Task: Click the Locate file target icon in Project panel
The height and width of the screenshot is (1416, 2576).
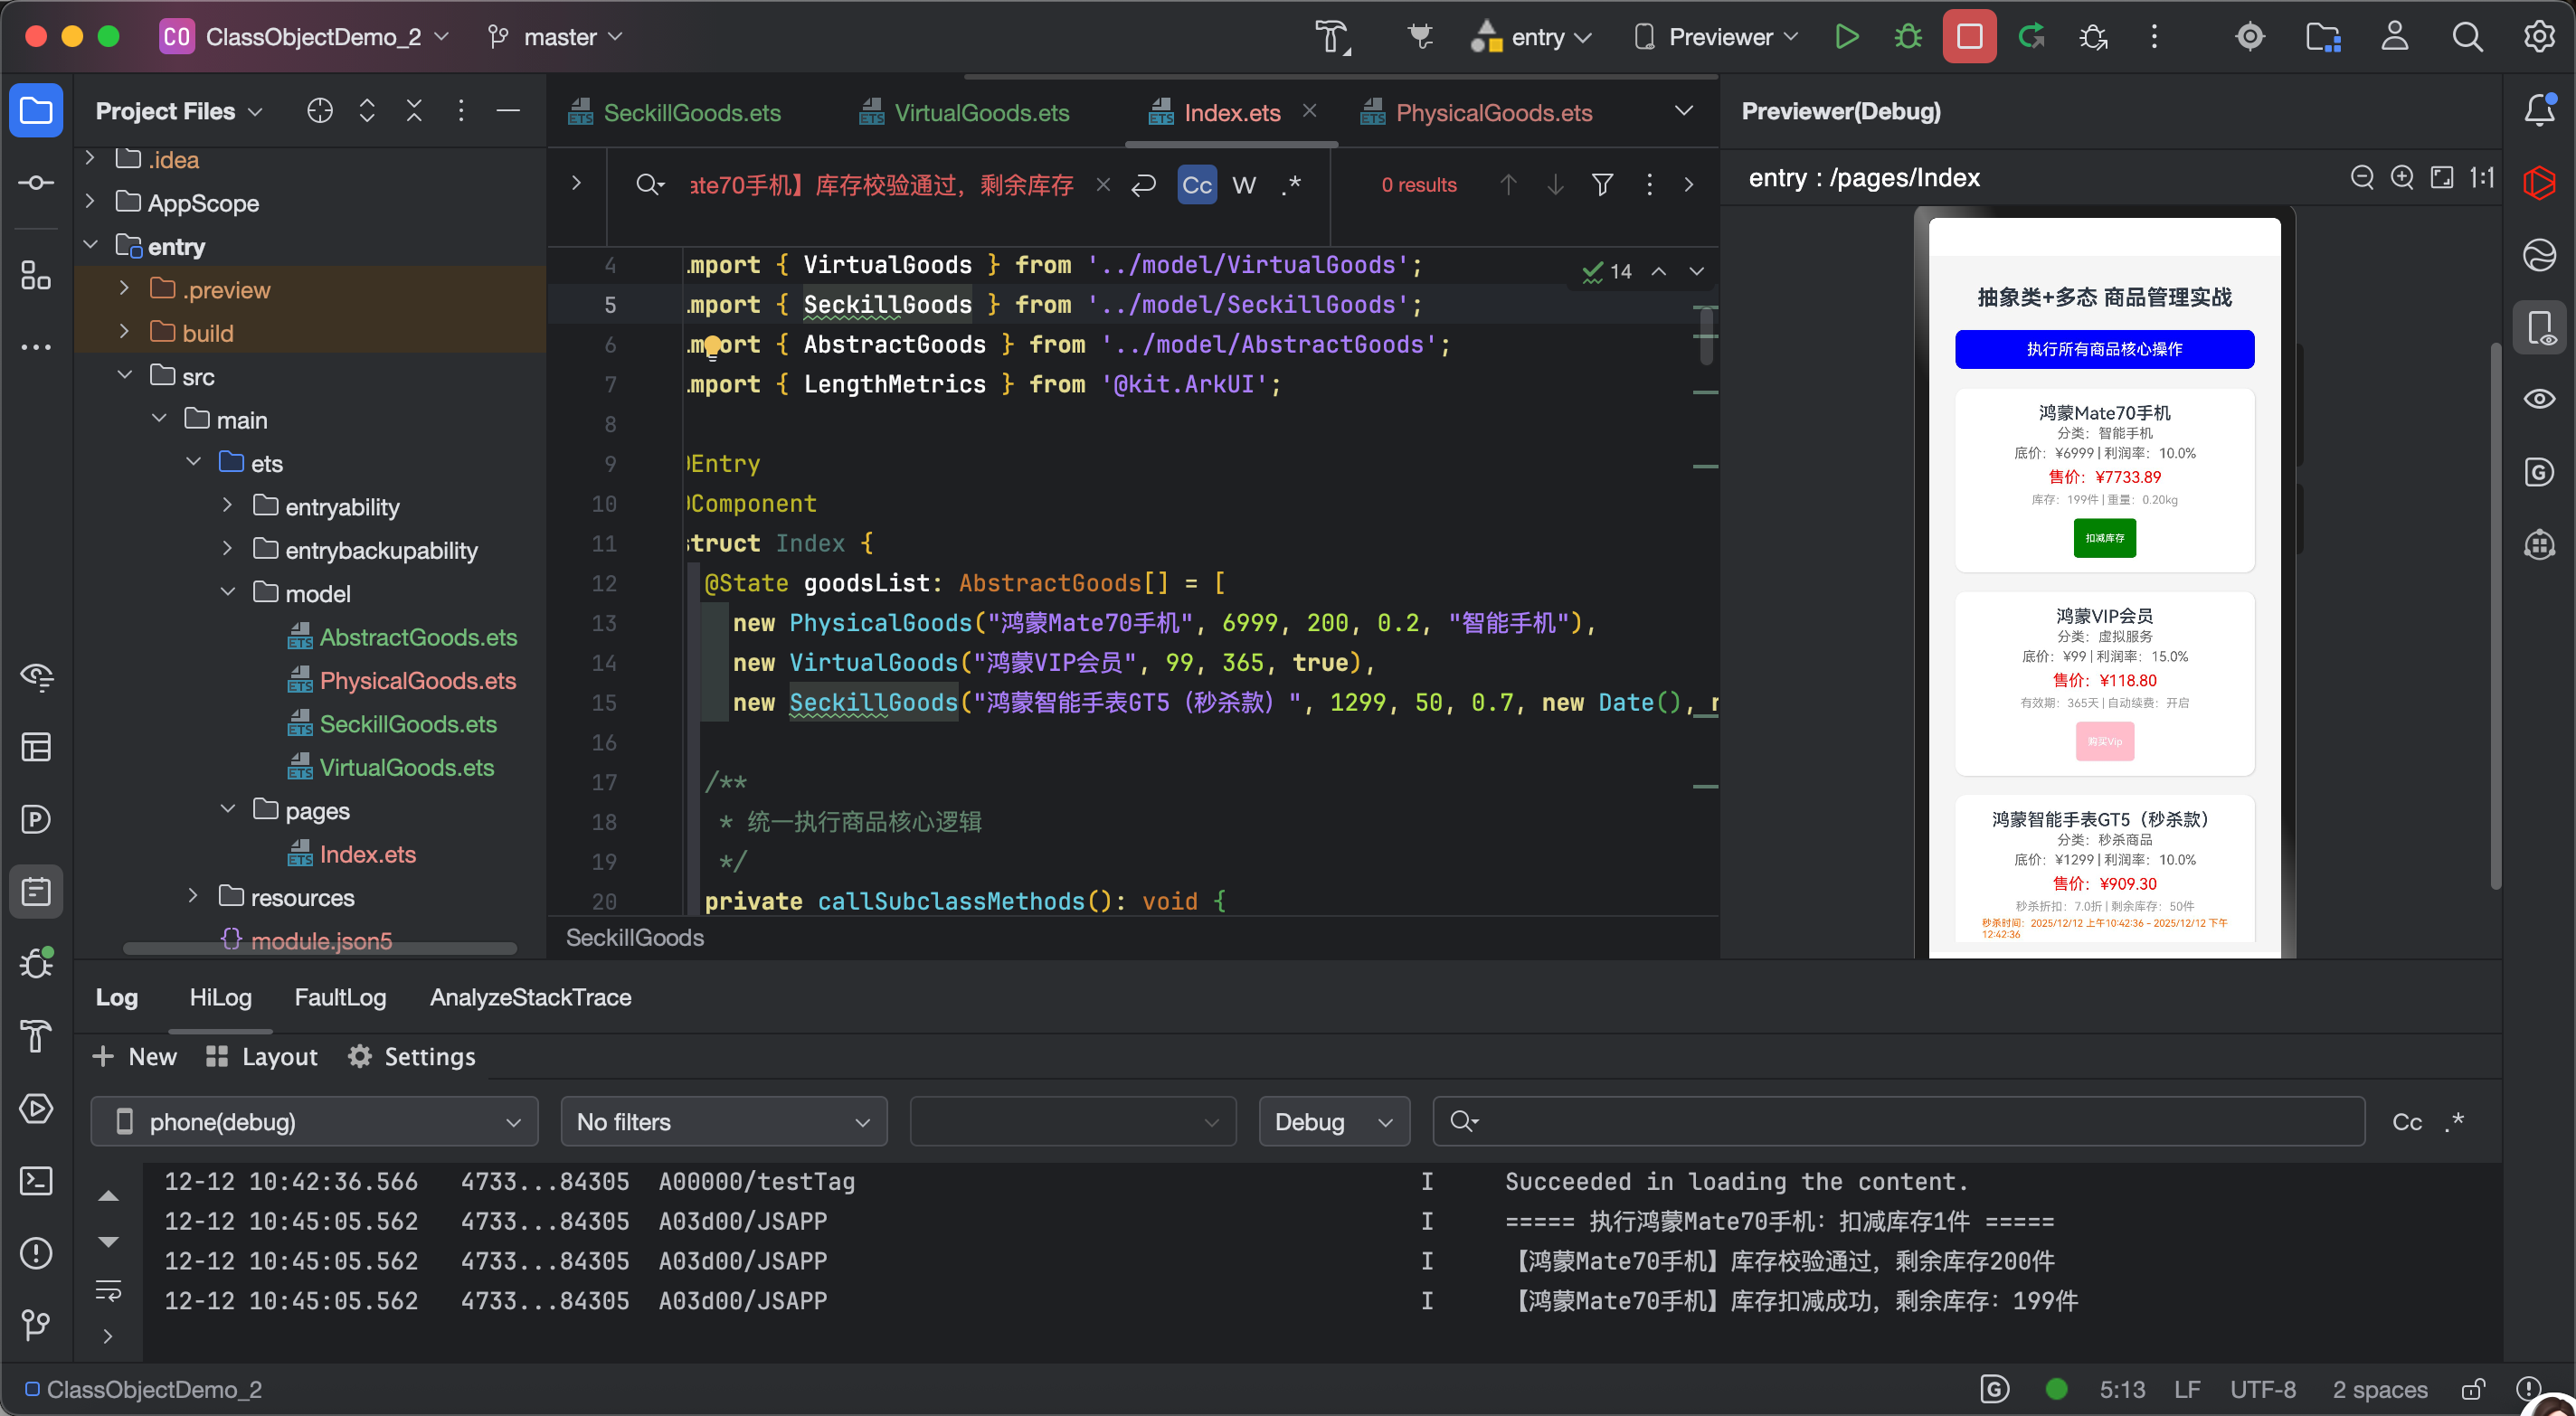Action: click(x=319, y=111)
